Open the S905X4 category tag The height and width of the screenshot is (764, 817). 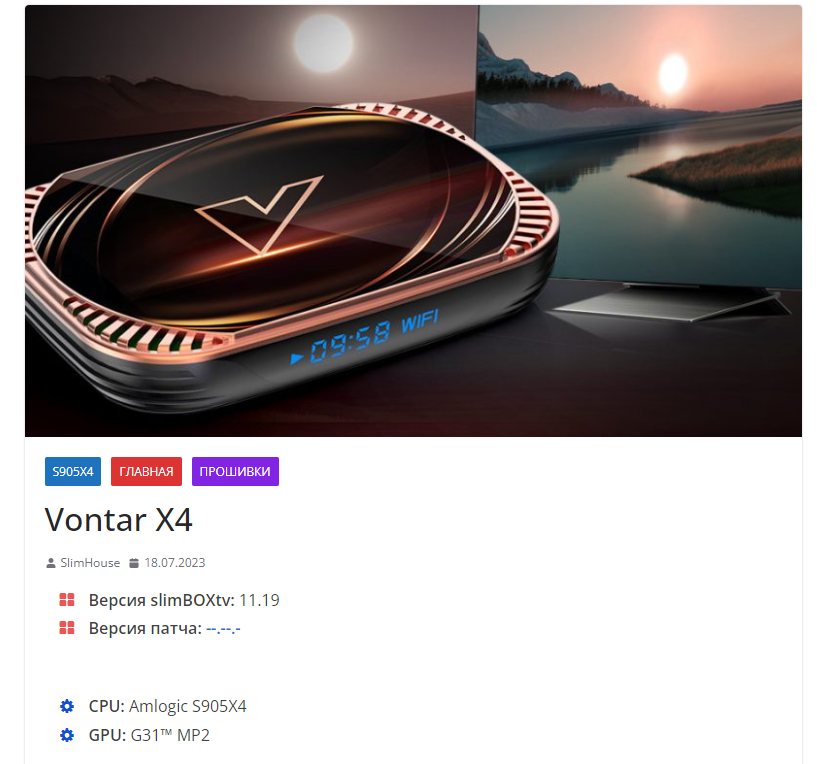(x=73, y=471)
